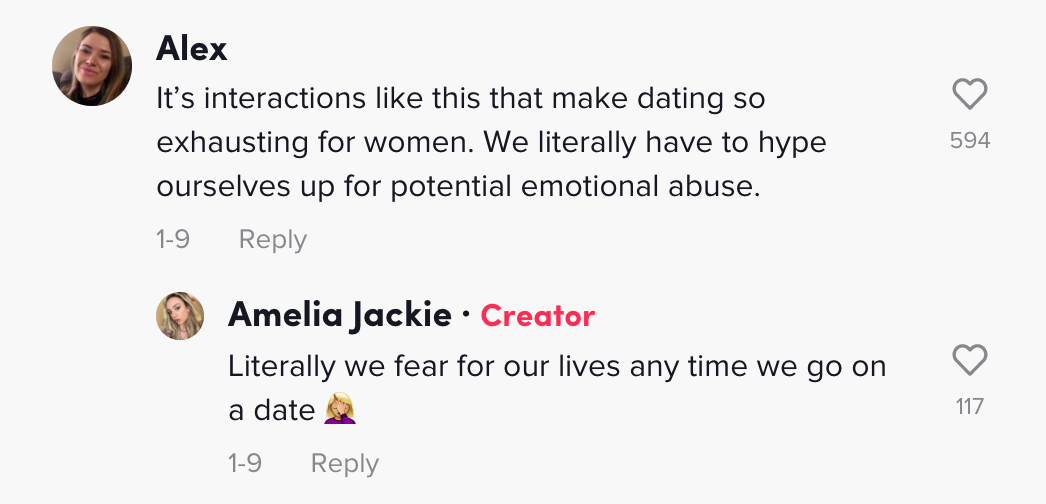Visit the Alex username profile link
This screenshot has width=1046, height=504.
[191, 49]
